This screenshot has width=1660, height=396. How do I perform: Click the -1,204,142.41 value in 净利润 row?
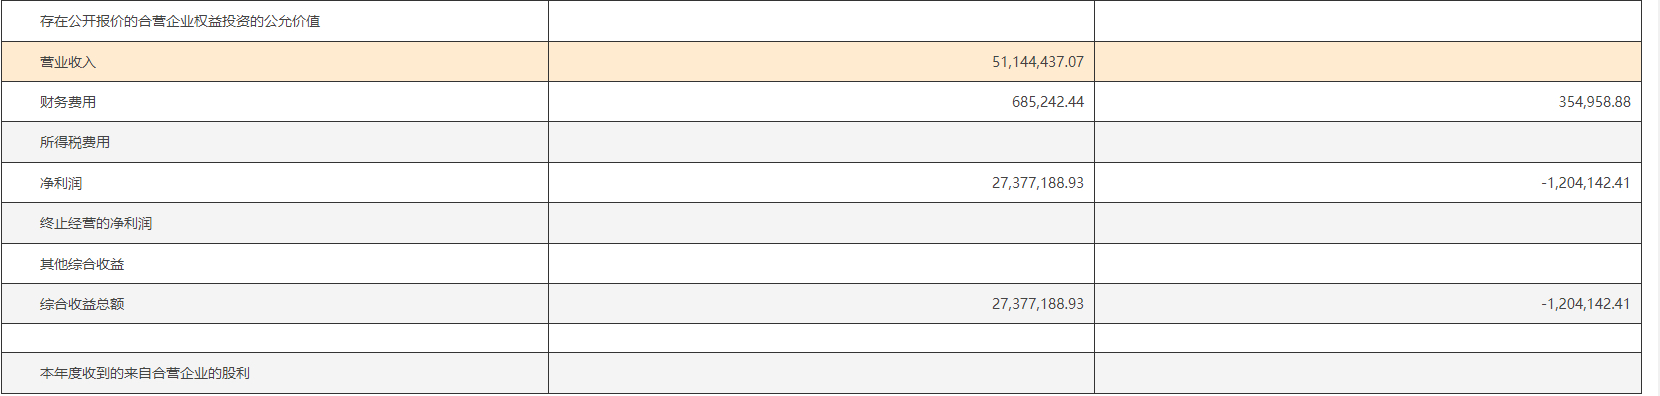[x=1586, y=183]
